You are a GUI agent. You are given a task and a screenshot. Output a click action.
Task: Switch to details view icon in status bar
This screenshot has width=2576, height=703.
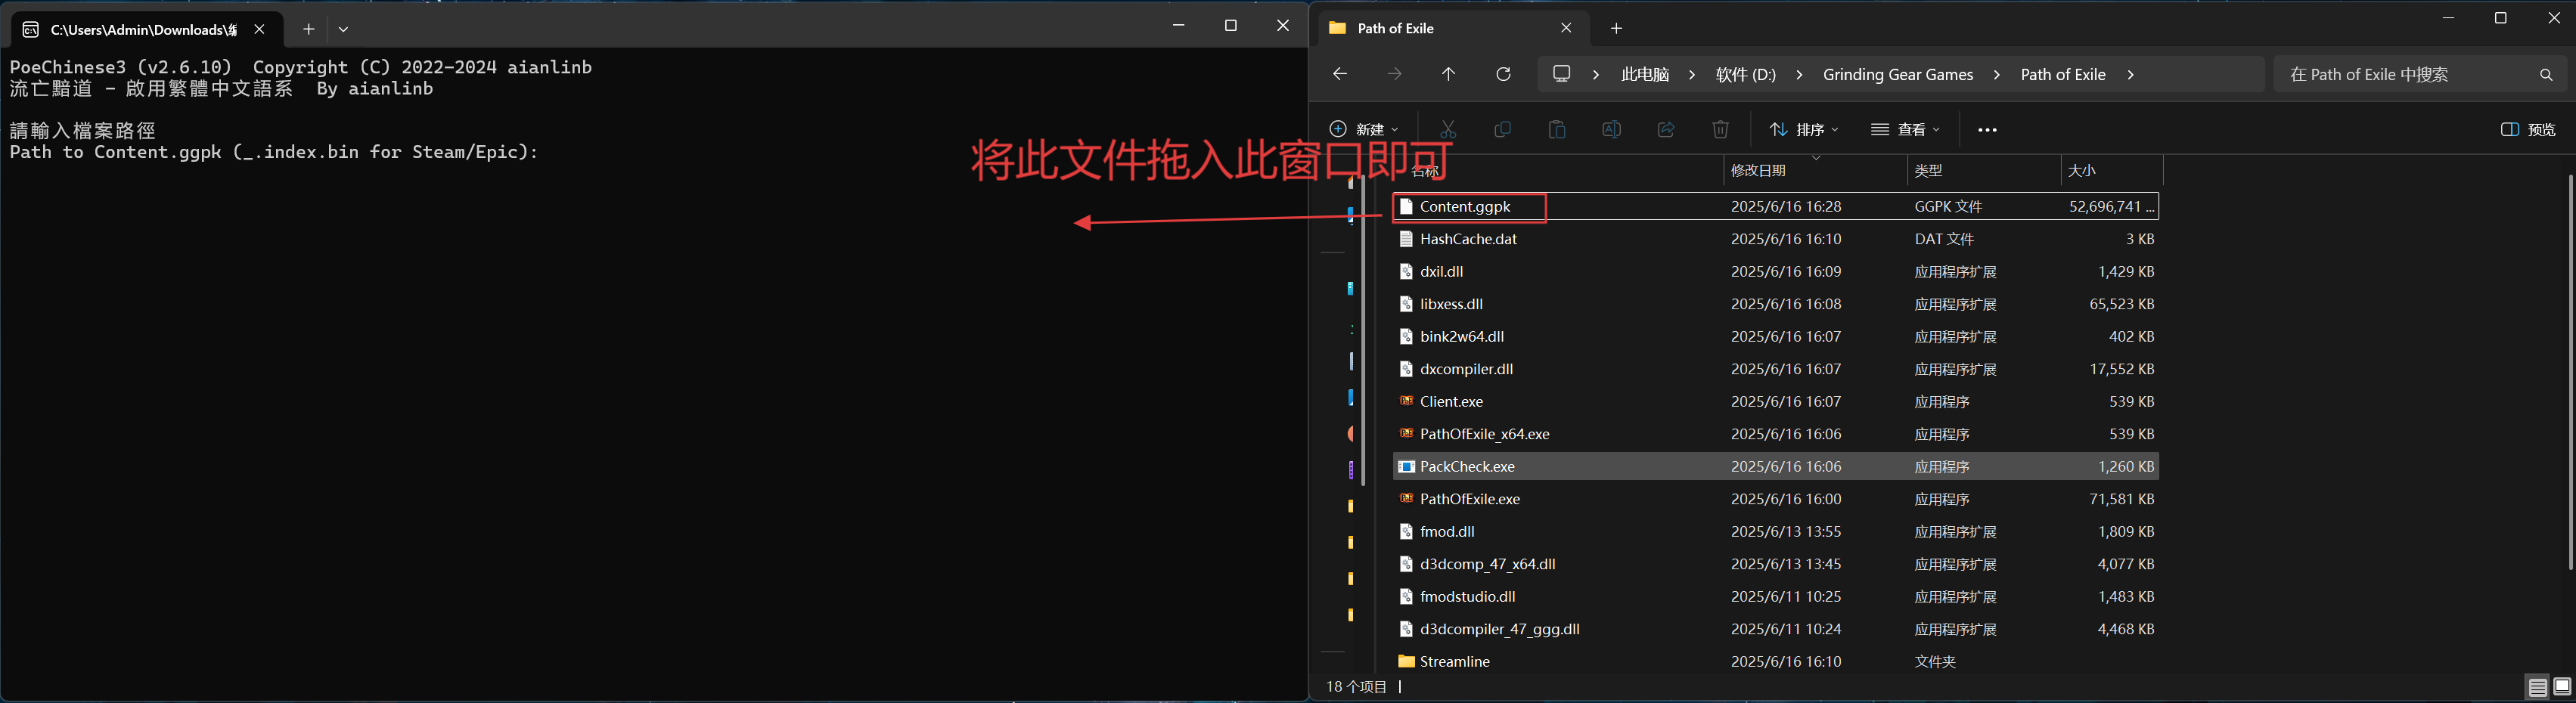click(2538, 687)
